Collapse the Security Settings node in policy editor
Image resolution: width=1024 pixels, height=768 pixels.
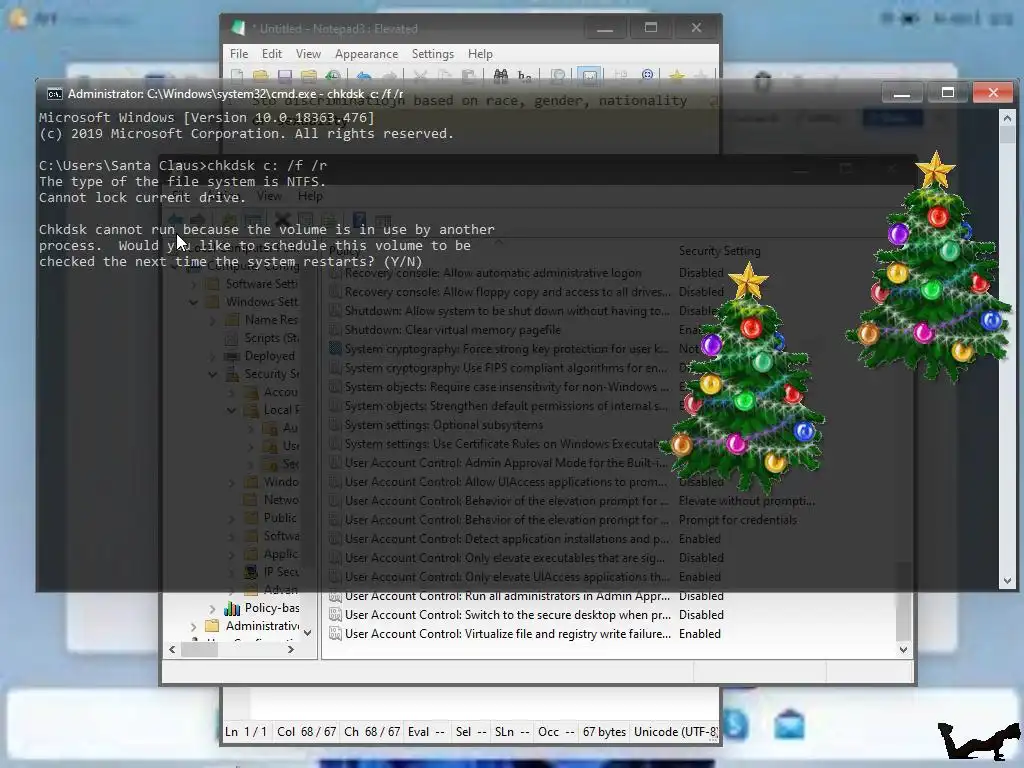point(212,374)
